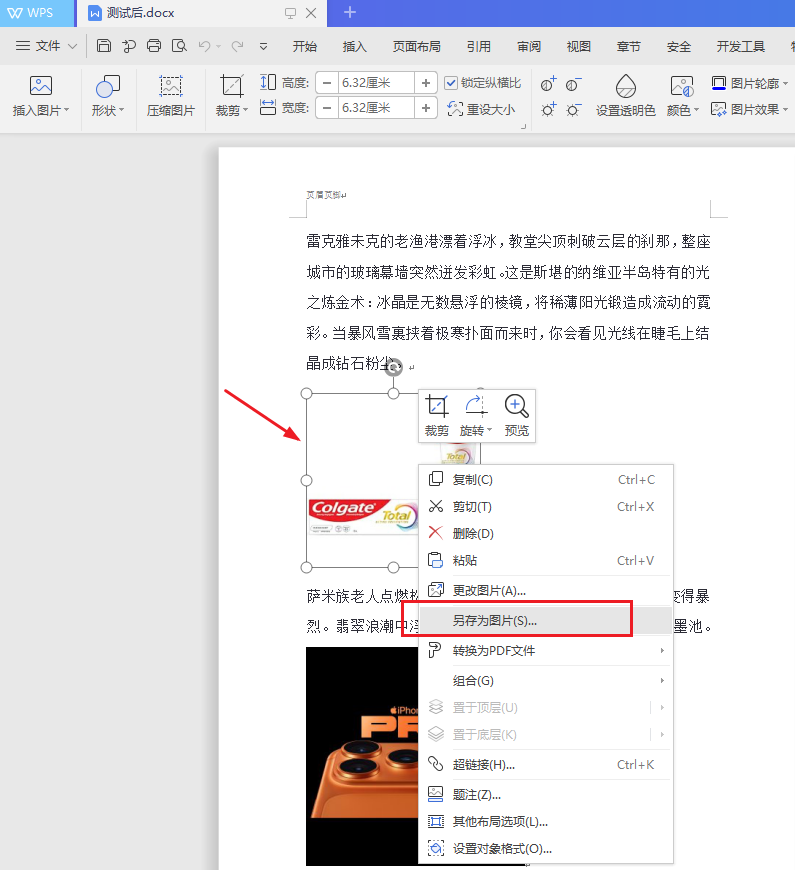Switch to the Home (开始) tab

pyautogui.click(x=305, y=47)
